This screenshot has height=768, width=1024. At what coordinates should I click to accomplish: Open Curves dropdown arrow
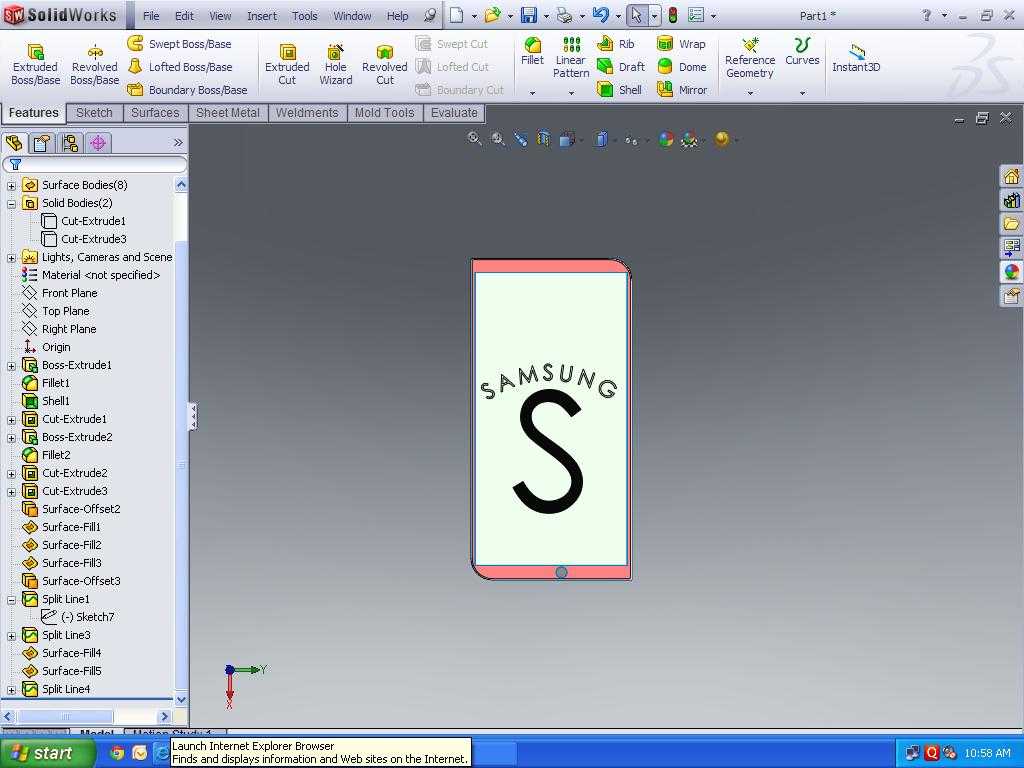tap(802, 93)
